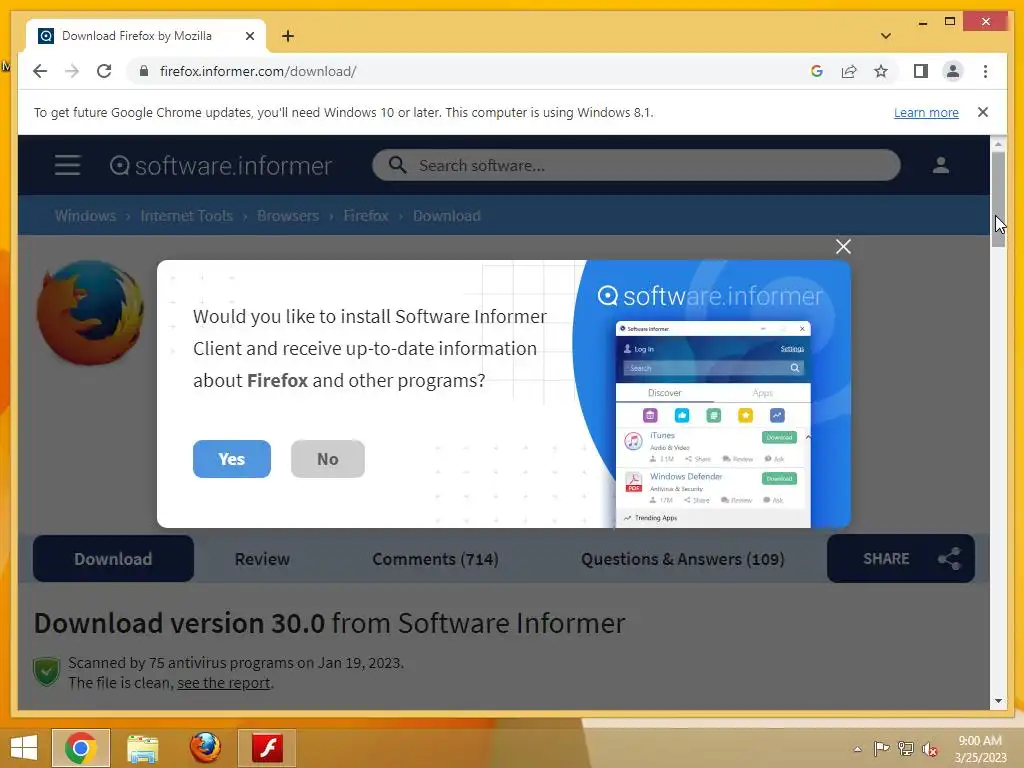The height and width of the screenshot is (768, 1024).
Task: Click the Chrome taskbar icon
Action: [x=81, y=748]
